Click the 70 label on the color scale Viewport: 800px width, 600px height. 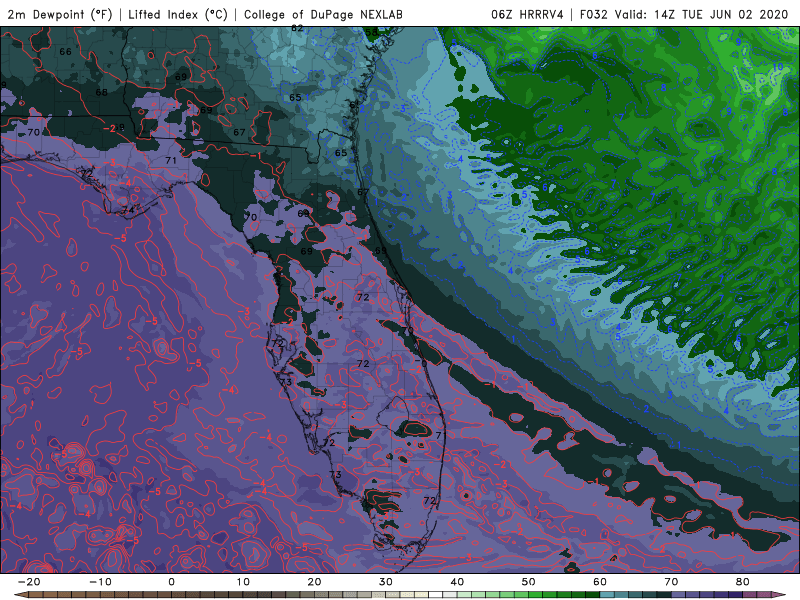point(671,582)
